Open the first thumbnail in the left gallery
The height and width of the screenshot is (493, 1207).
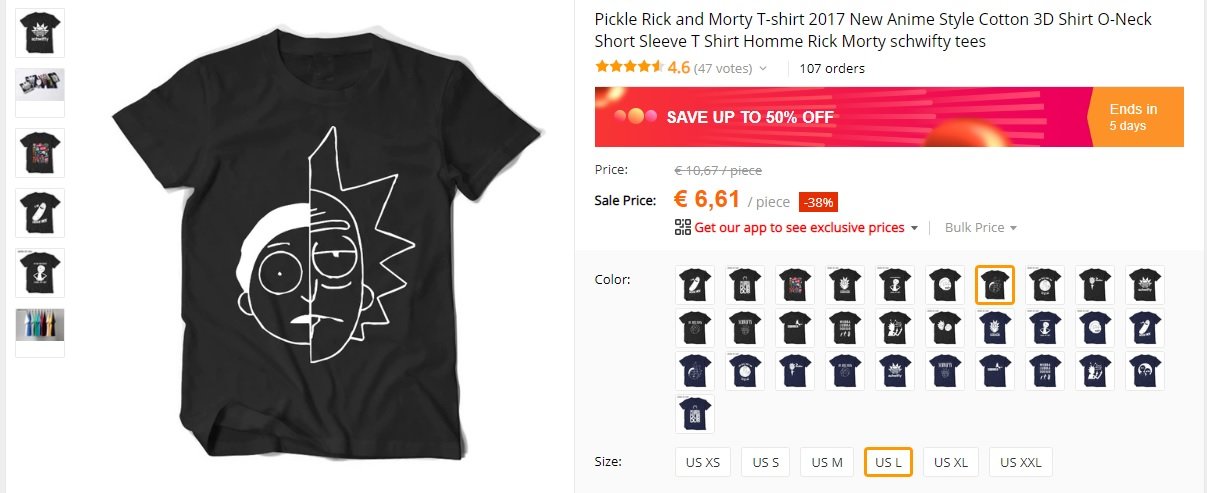click(40, 33)
